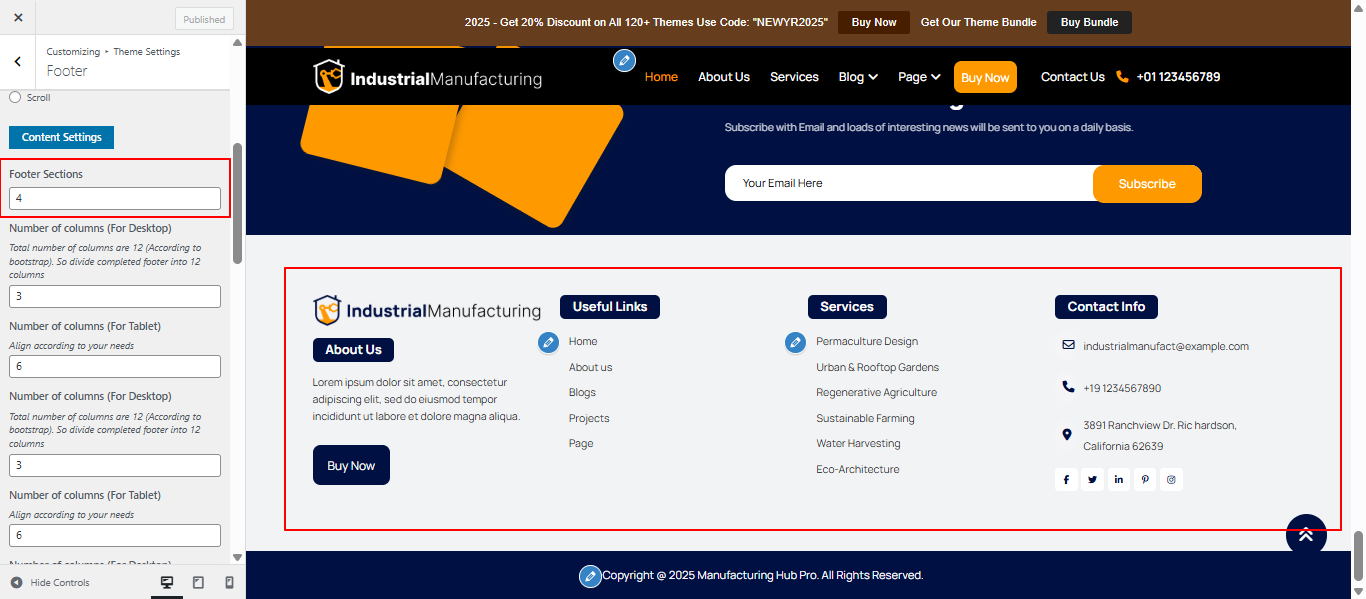Click the Buy Bundle button
The width and height of the screenshot is (1366, 599).
(x=1089, y=22)
